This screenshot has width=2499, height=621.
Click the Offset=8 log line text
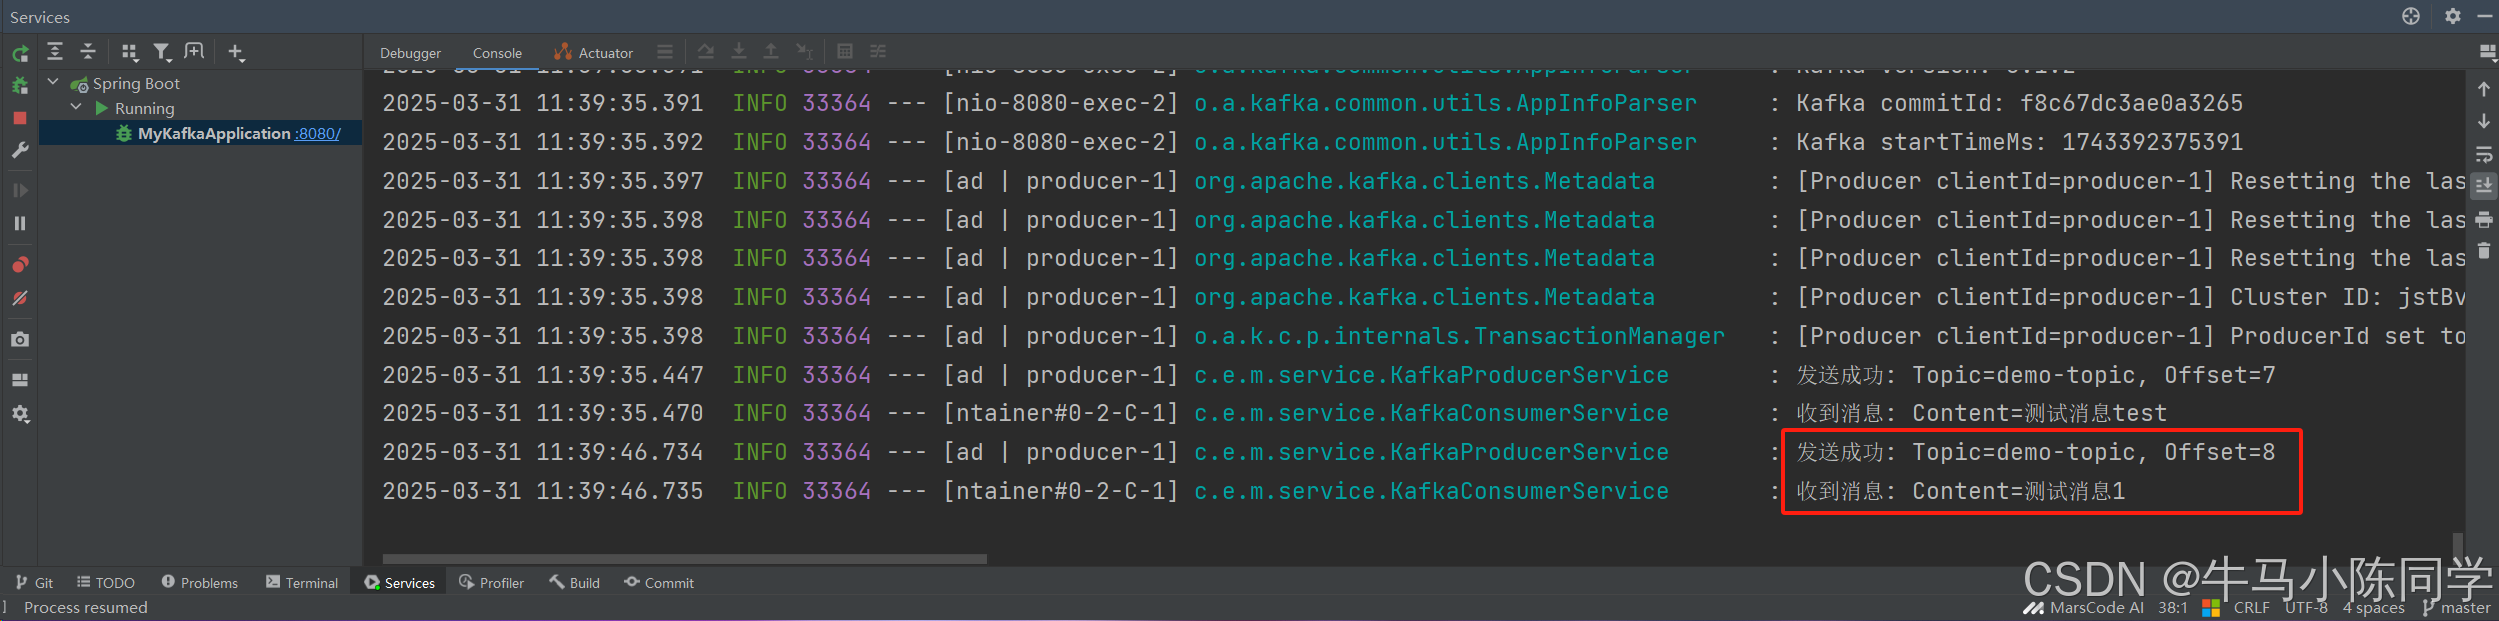coord(2036,453)
